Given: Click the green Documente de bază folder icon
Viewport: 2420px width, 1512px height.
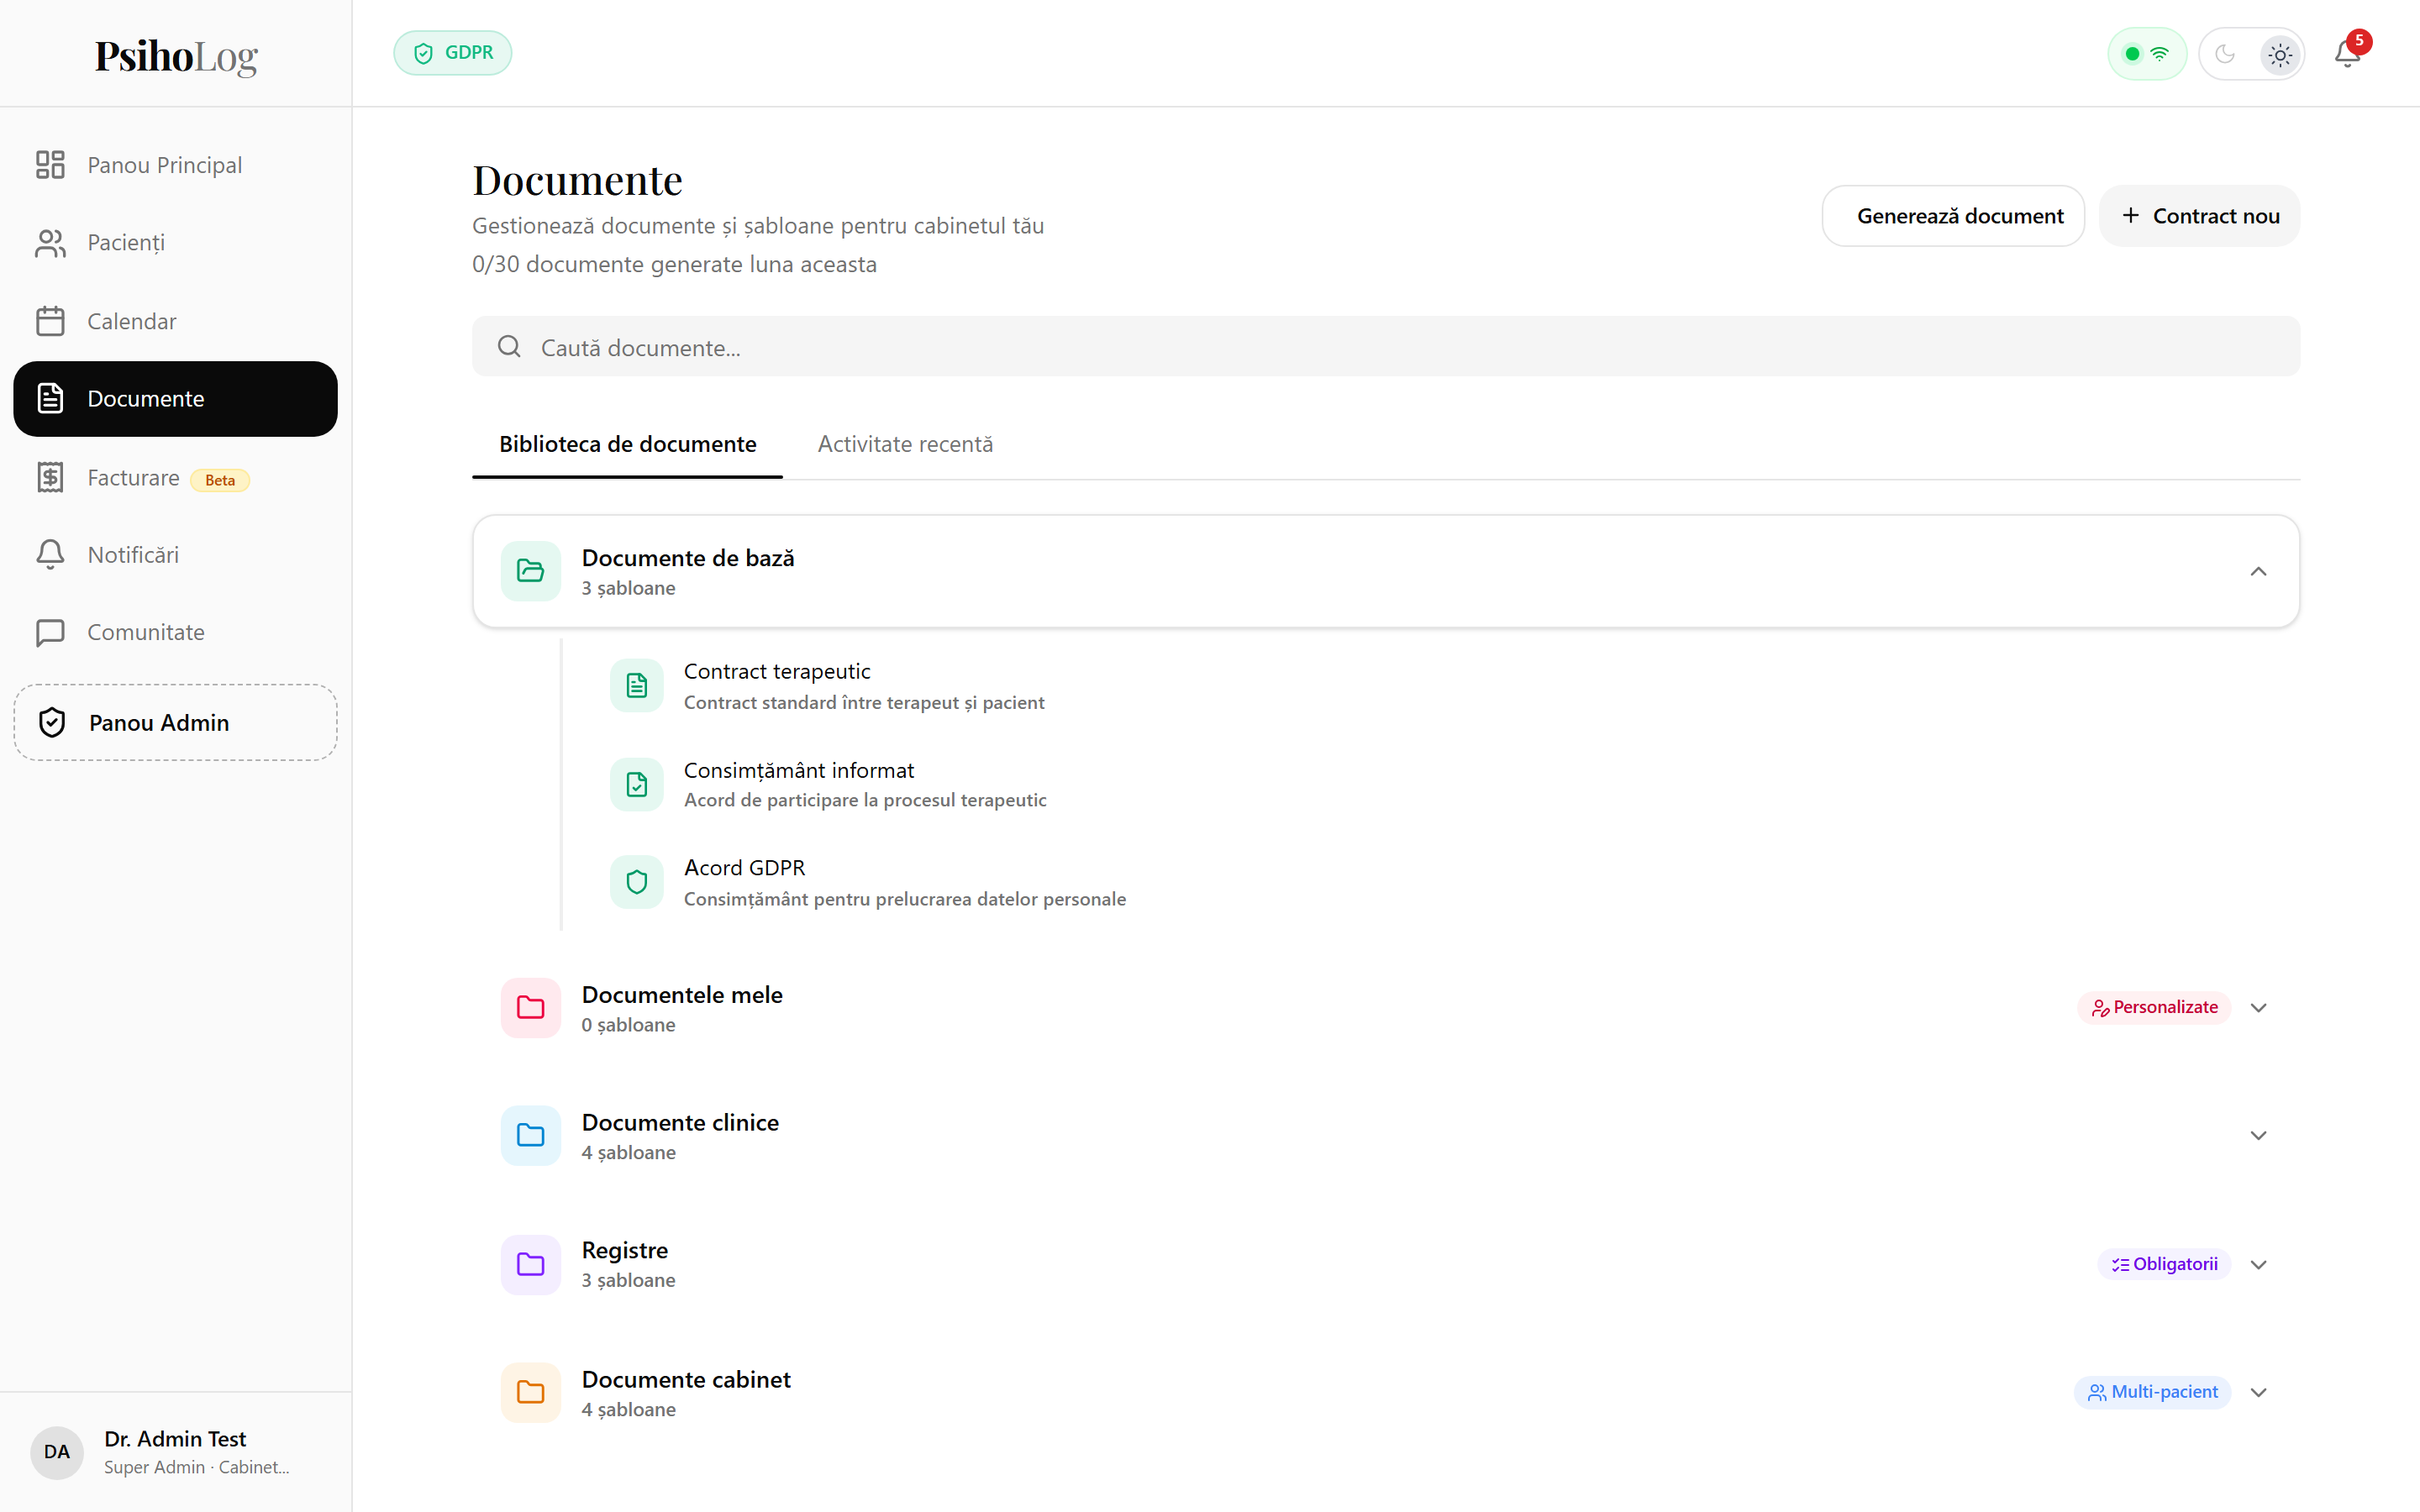Looking at the screenshot, I should pyautogui.click(x=531, y=571).
